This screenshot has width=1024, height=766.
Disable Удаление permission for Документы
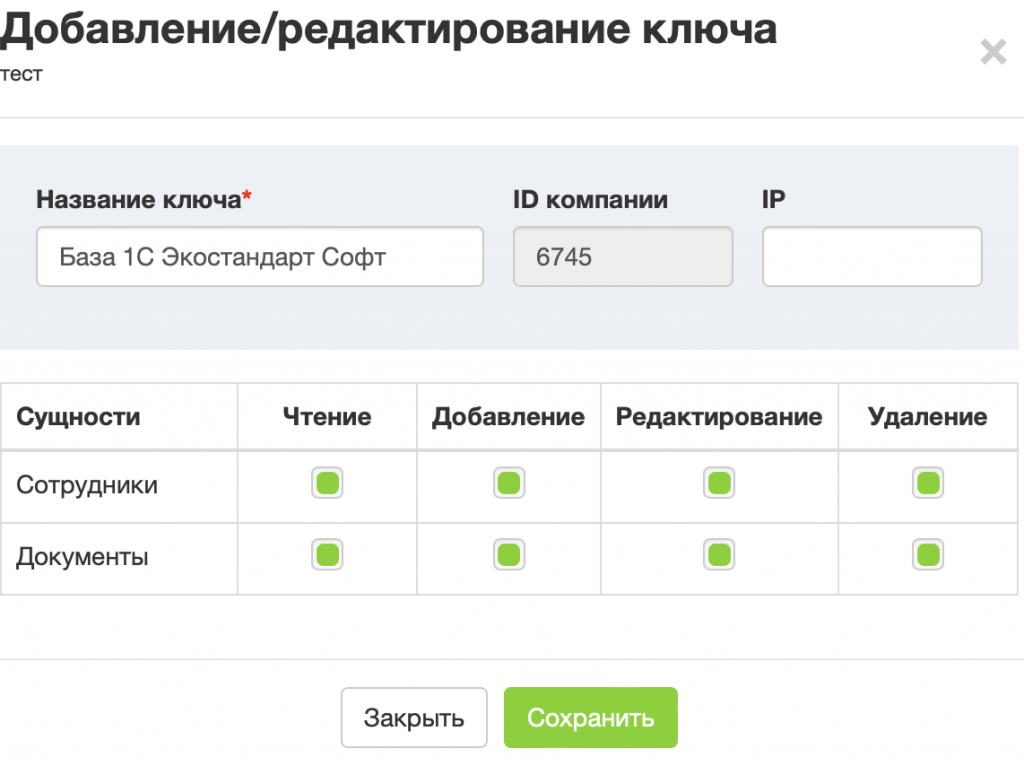pos(928,555)
